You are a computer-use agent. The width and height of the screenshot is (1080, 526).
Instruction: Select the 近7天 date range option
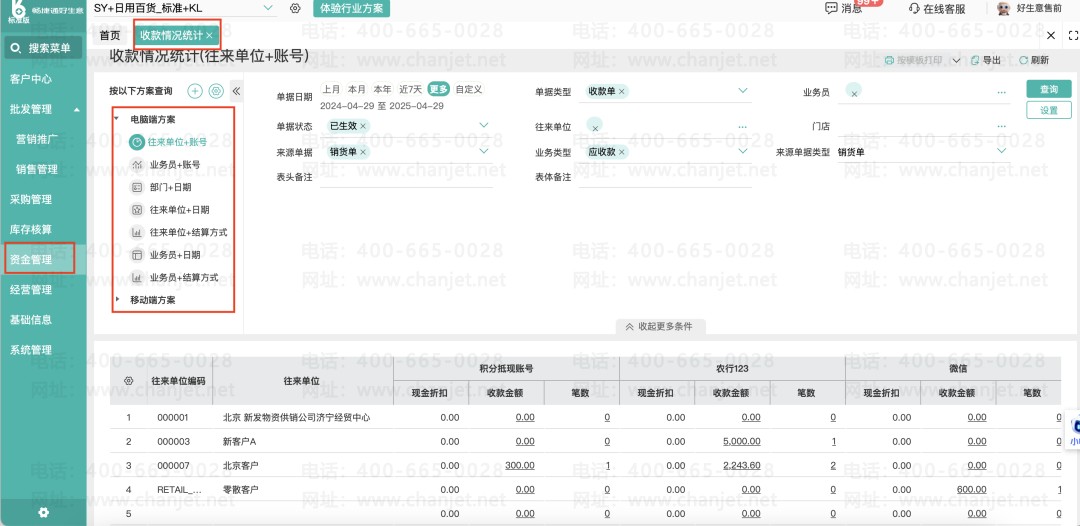pyautogui.click(x=411, y=90)
